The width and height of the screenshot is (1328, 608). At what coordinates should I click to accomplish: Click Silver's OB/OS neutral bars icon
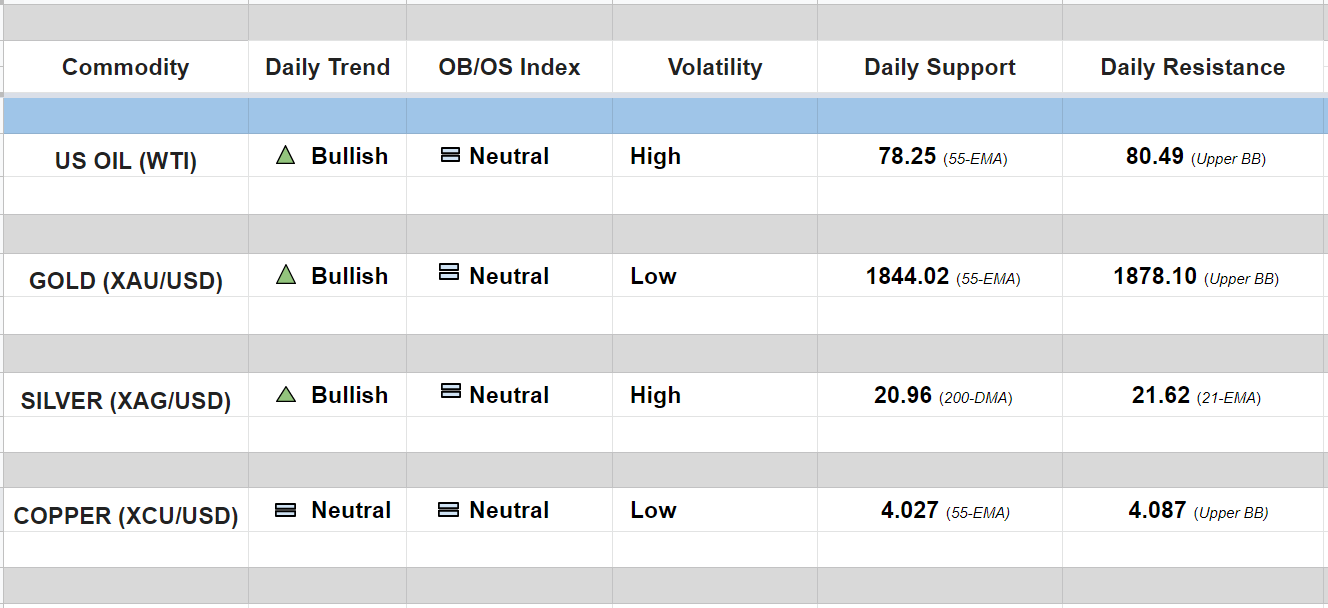[450, 392]
